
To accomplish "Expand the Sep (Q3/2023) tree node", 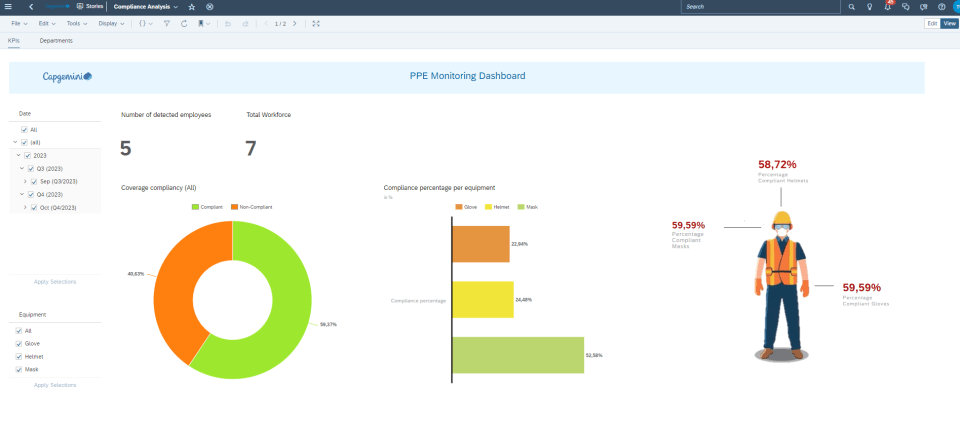I will [x=25, y=182].
